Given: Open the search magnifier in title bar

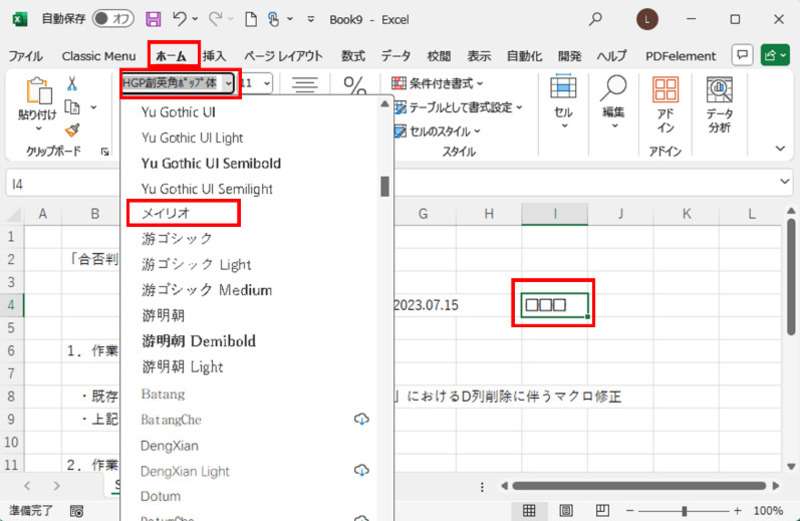Looking at the screenshot, I should point(595,19).
